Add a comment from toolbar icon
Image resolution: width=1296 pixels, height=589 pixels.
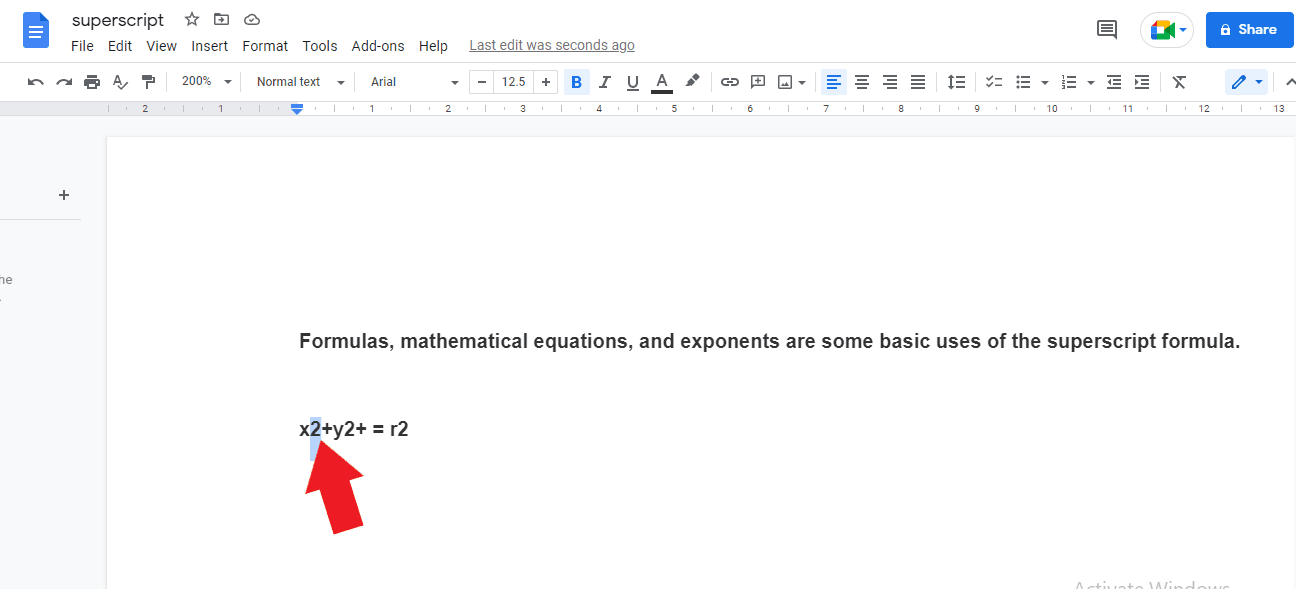(x=758, y=82)
